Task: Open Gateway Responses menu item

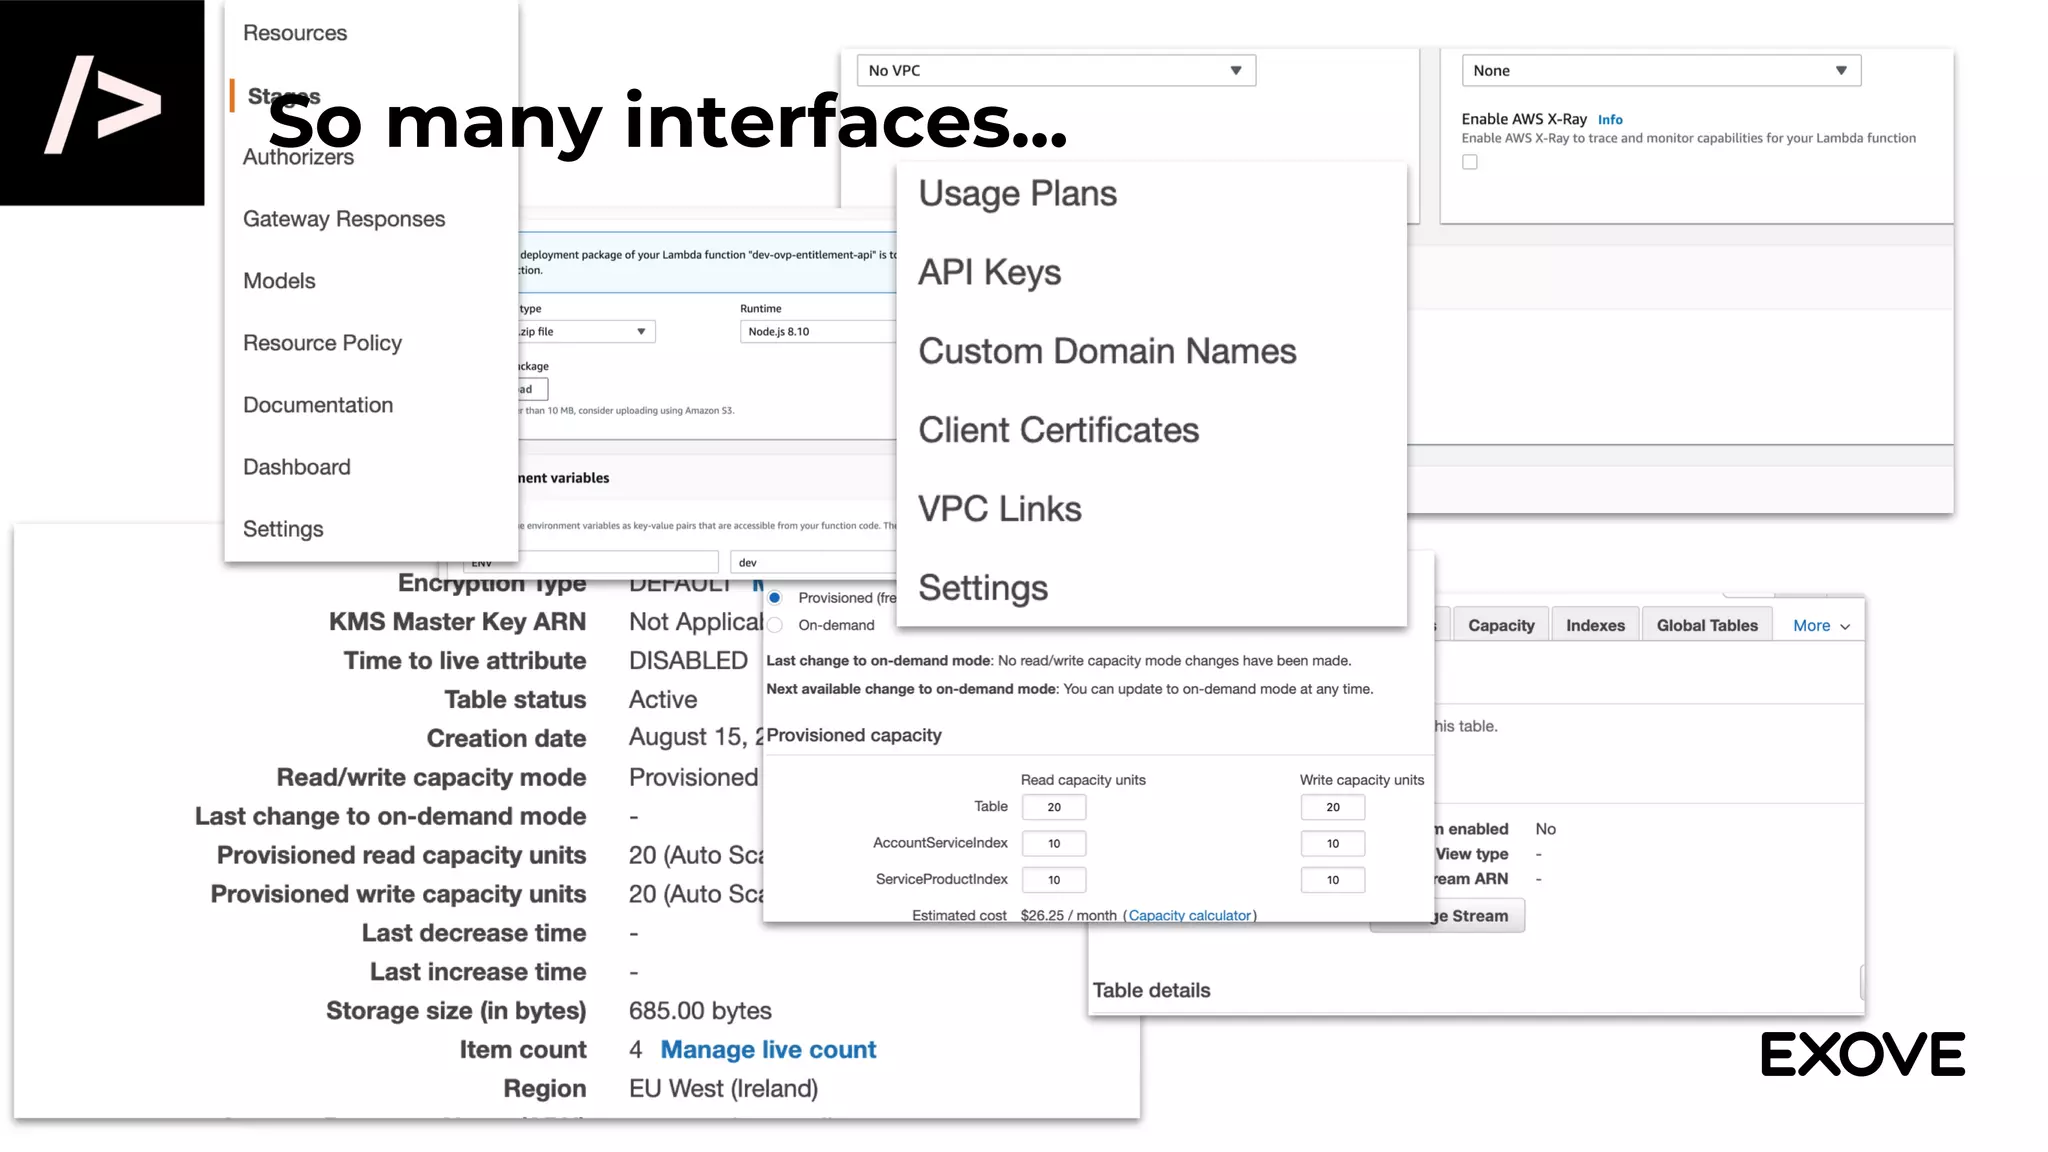Action: (x=344, y=219)
